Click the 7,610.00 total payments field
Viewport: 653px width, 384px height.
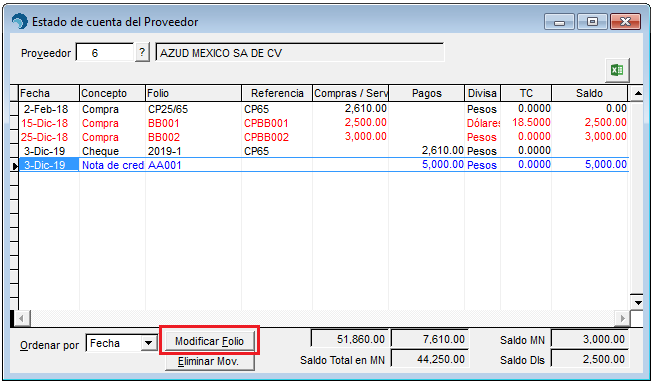pyautogui.click(x=430, y=339)
